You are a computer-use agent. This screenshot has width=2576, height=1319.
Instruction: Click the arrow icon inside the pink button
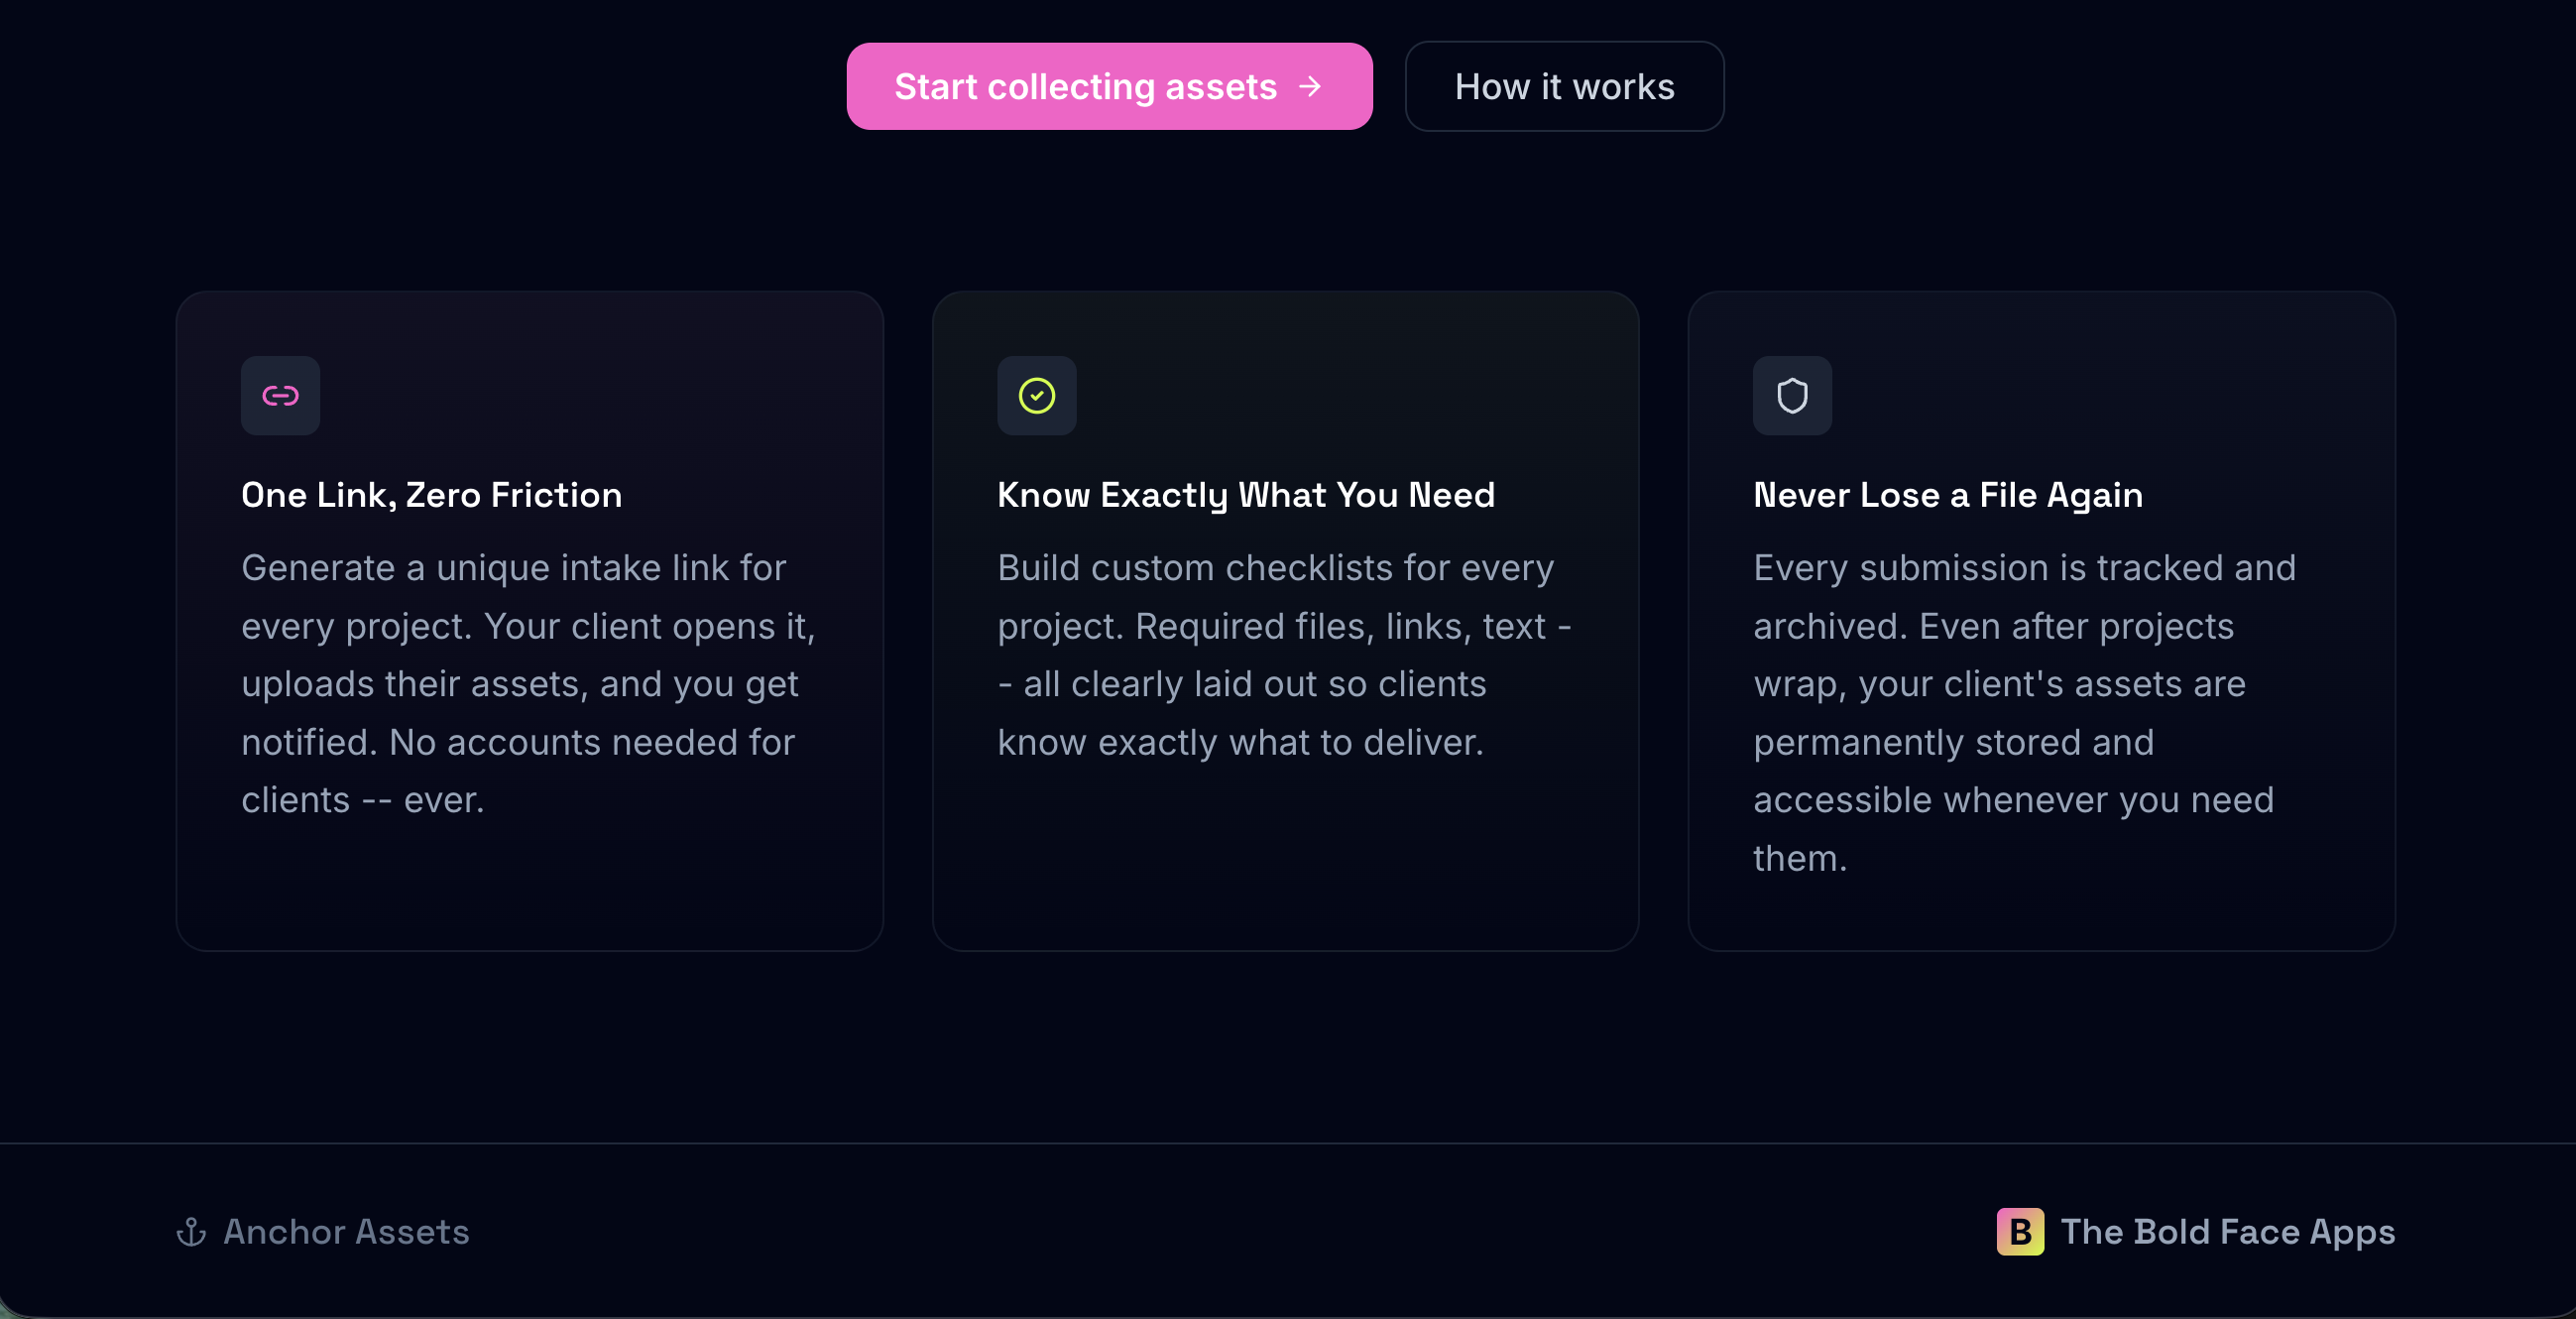[x=1309, y=87]
